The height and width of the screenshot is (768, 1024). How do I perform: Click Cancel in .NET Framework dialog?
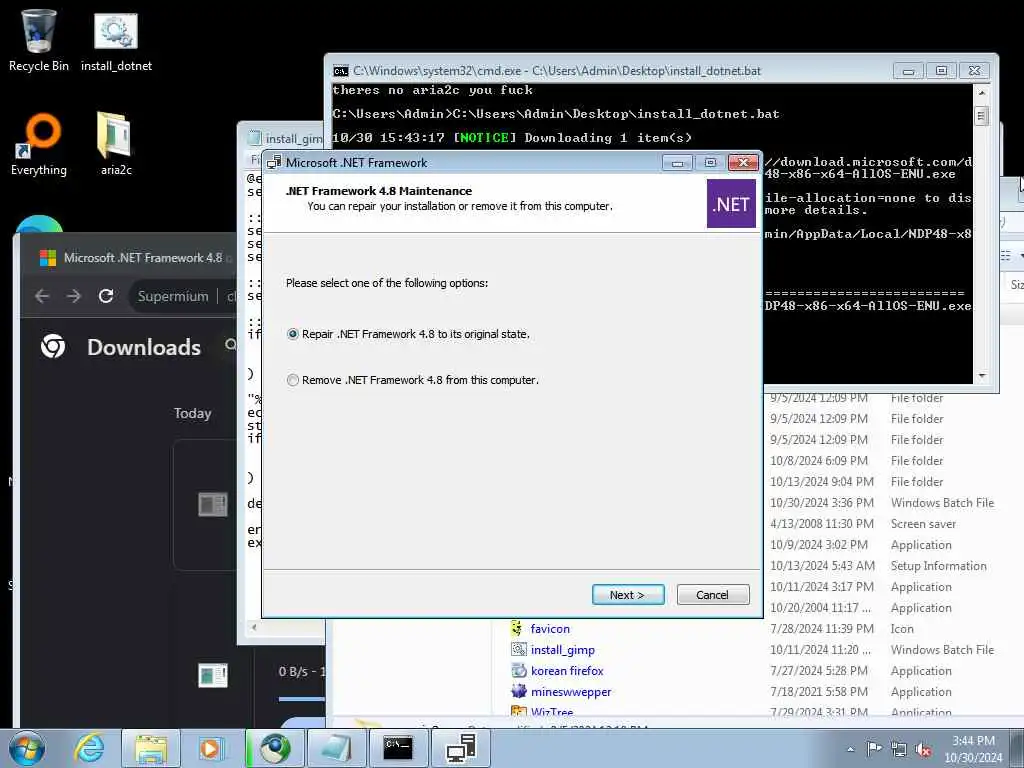tap(712, 595)
